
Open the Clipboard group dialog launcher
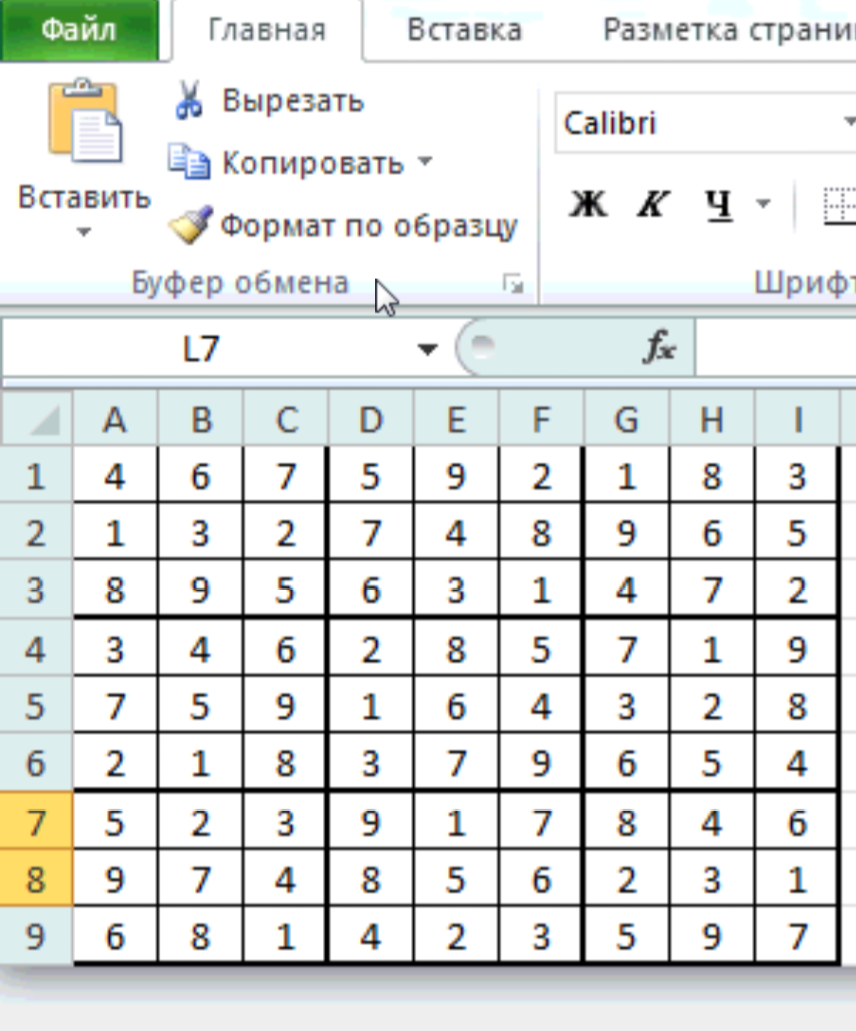click(514, 285)
